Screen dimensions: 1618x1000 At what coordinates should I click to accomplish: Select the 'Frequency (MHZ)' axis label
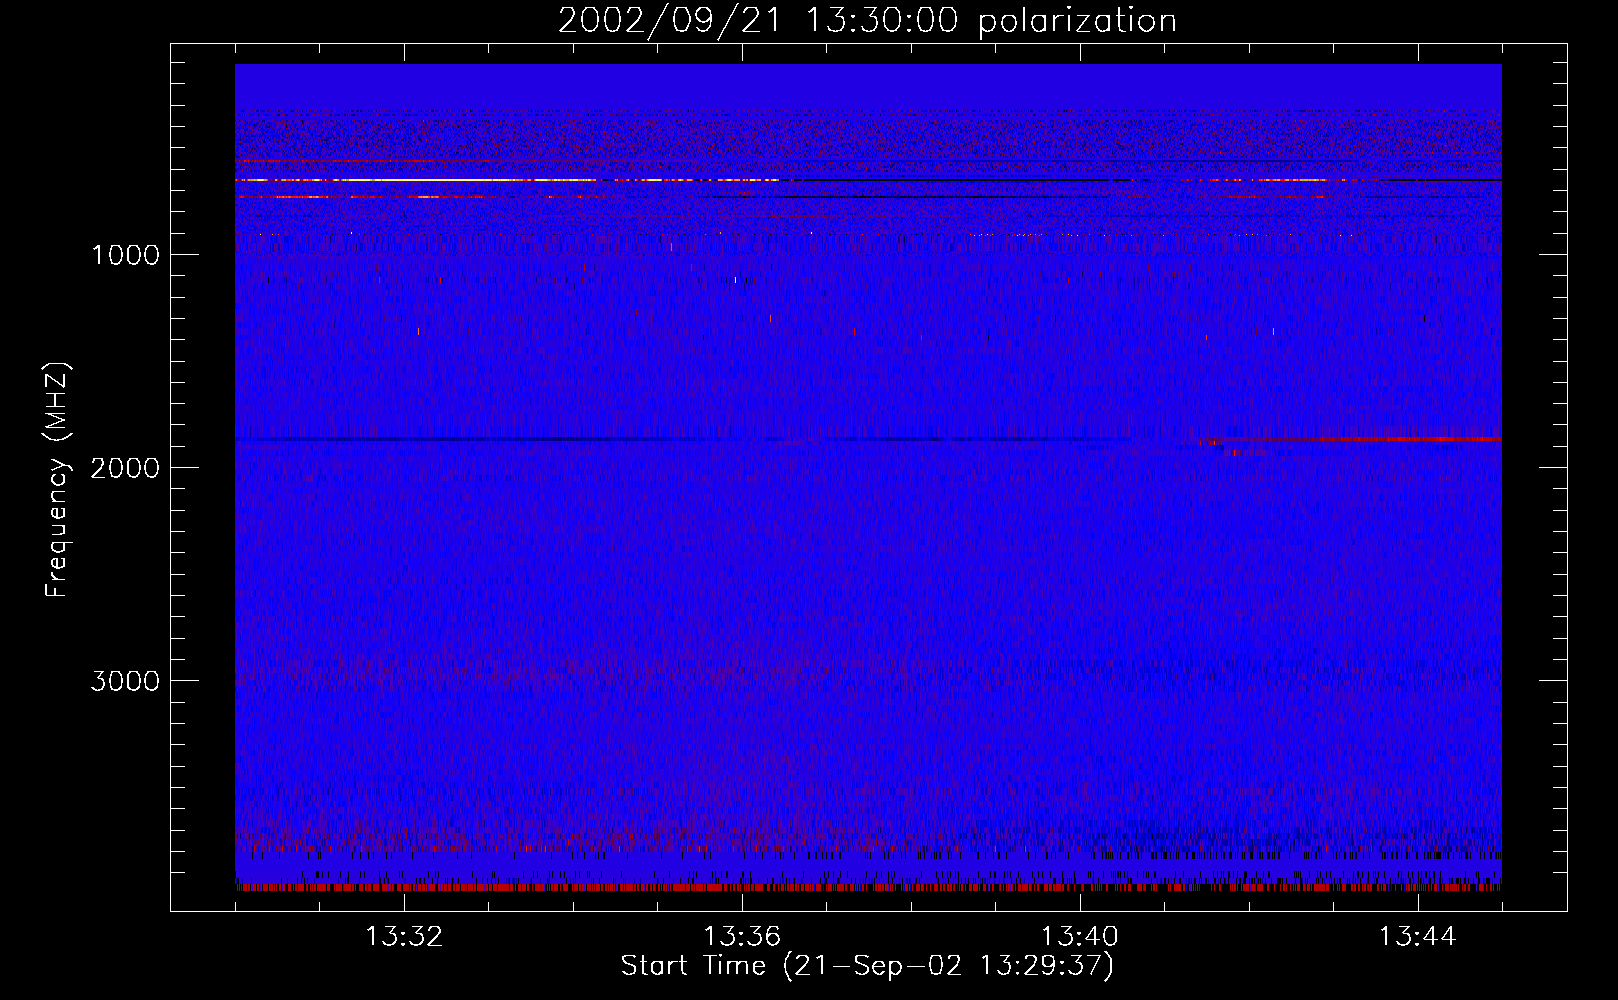(x=57, y=480)
